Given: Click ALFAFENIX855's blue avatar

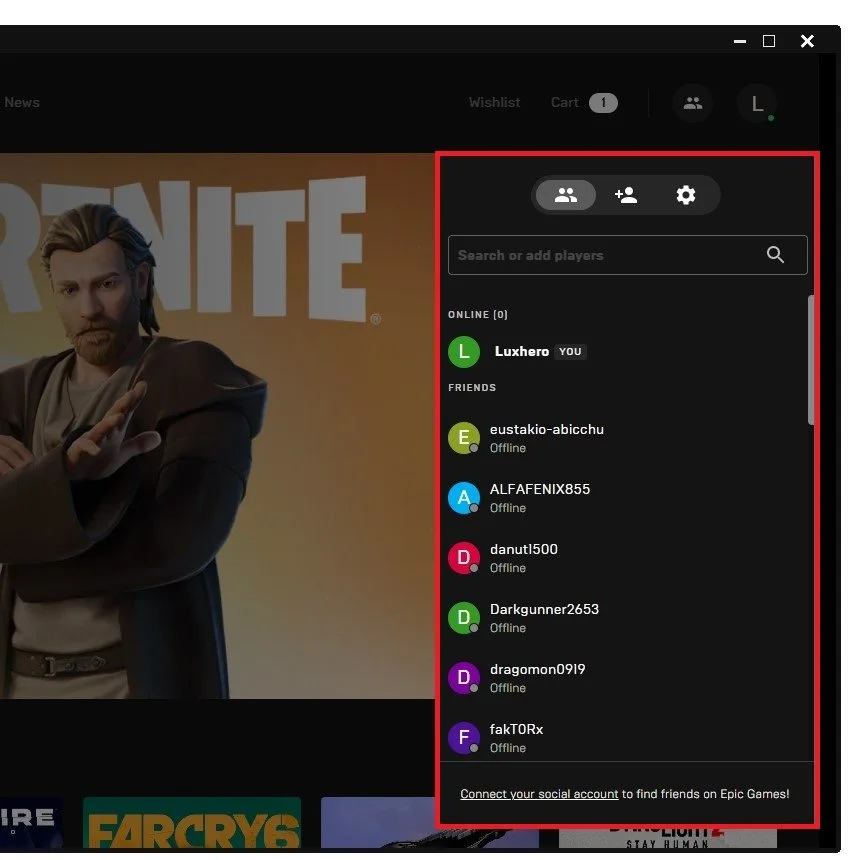Looking at the screenshot, I should pos(463,497).
